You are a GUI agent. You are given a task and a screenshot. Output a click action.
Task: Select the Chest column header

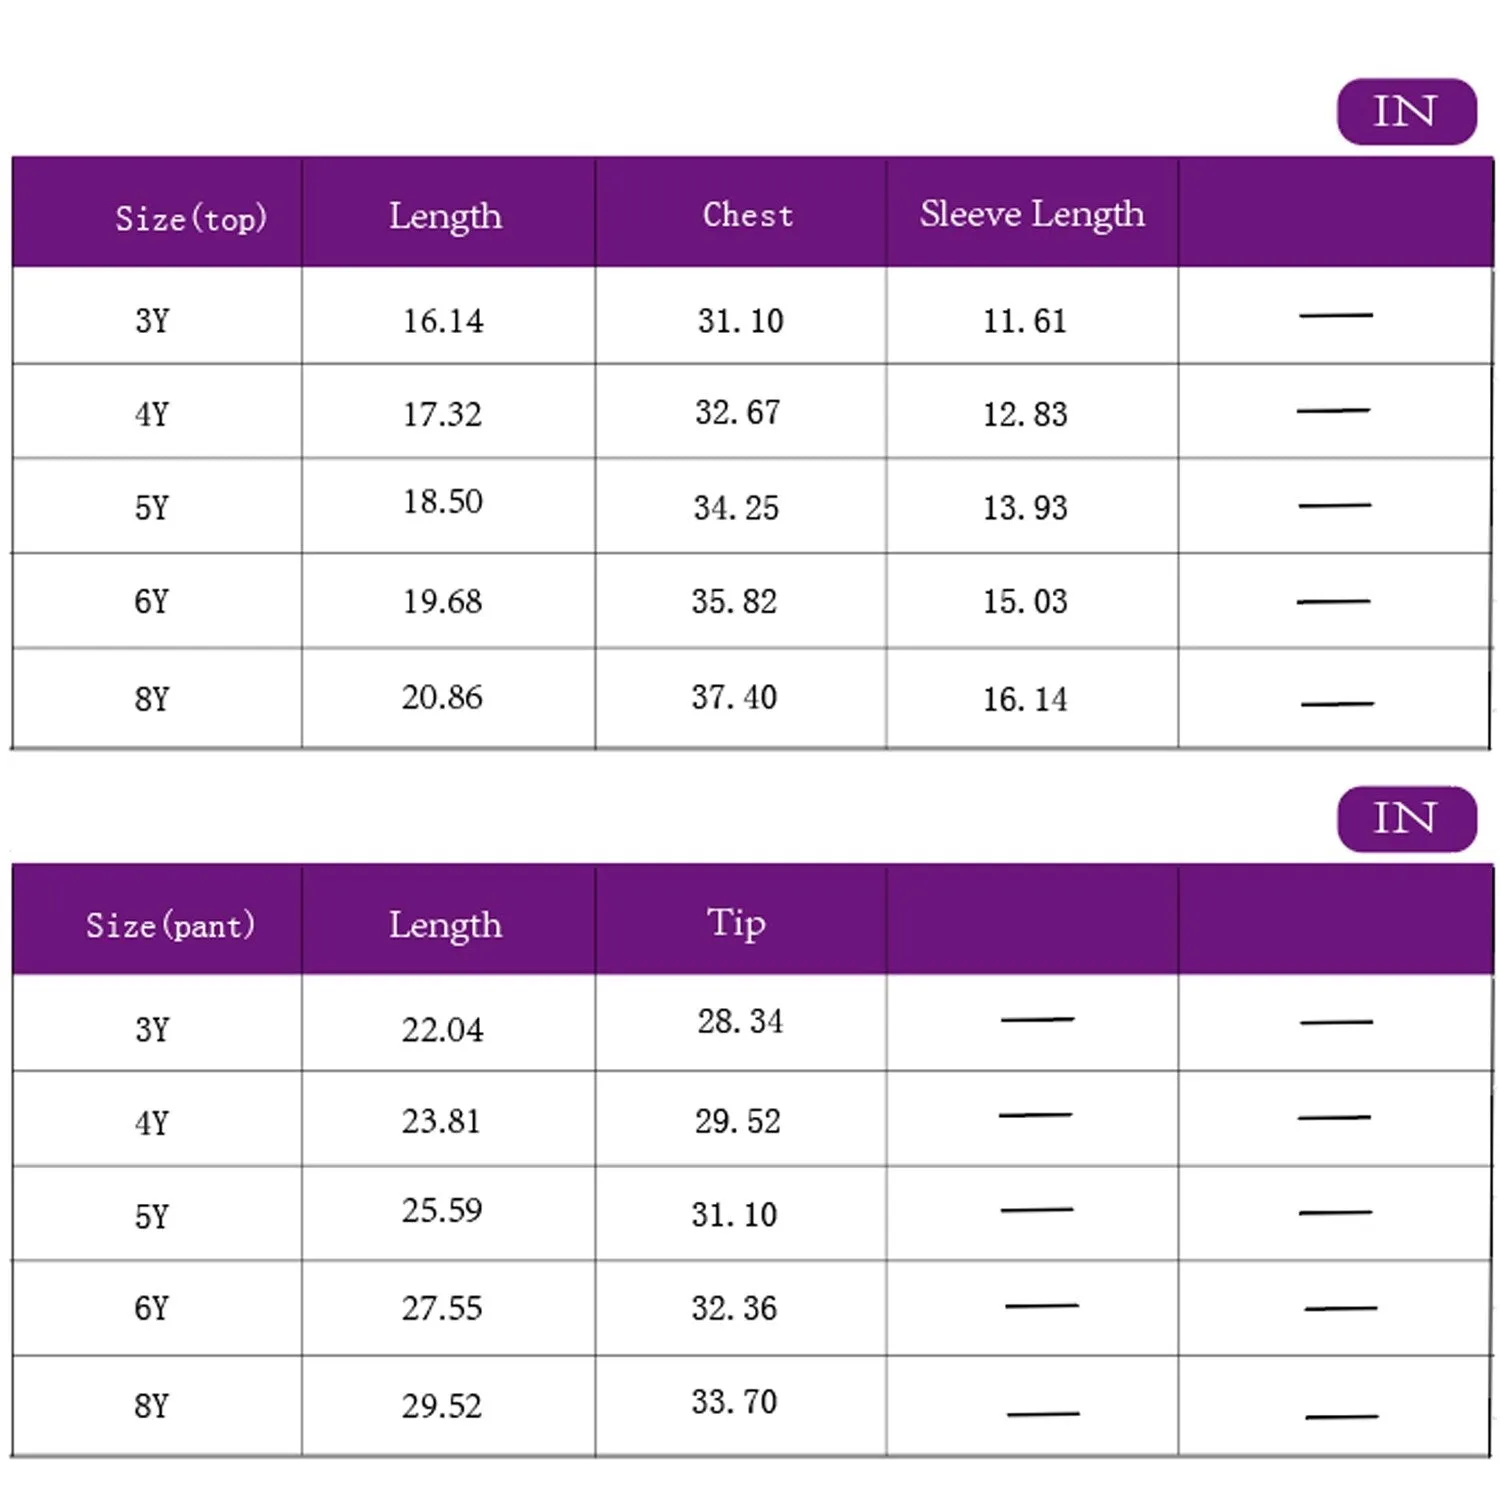pos(747,215)
